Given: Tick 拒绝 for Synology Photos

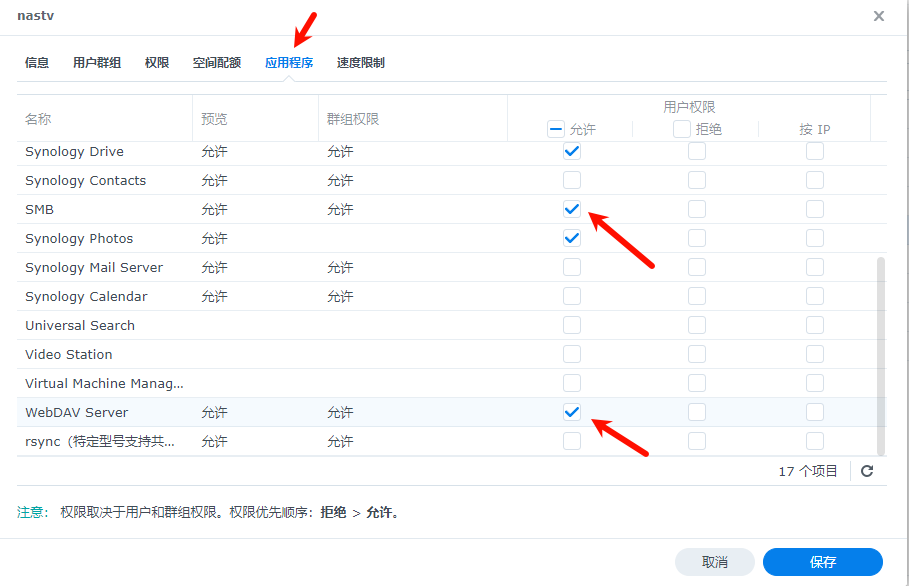Looking at the screenshot, I should point(697,238).
